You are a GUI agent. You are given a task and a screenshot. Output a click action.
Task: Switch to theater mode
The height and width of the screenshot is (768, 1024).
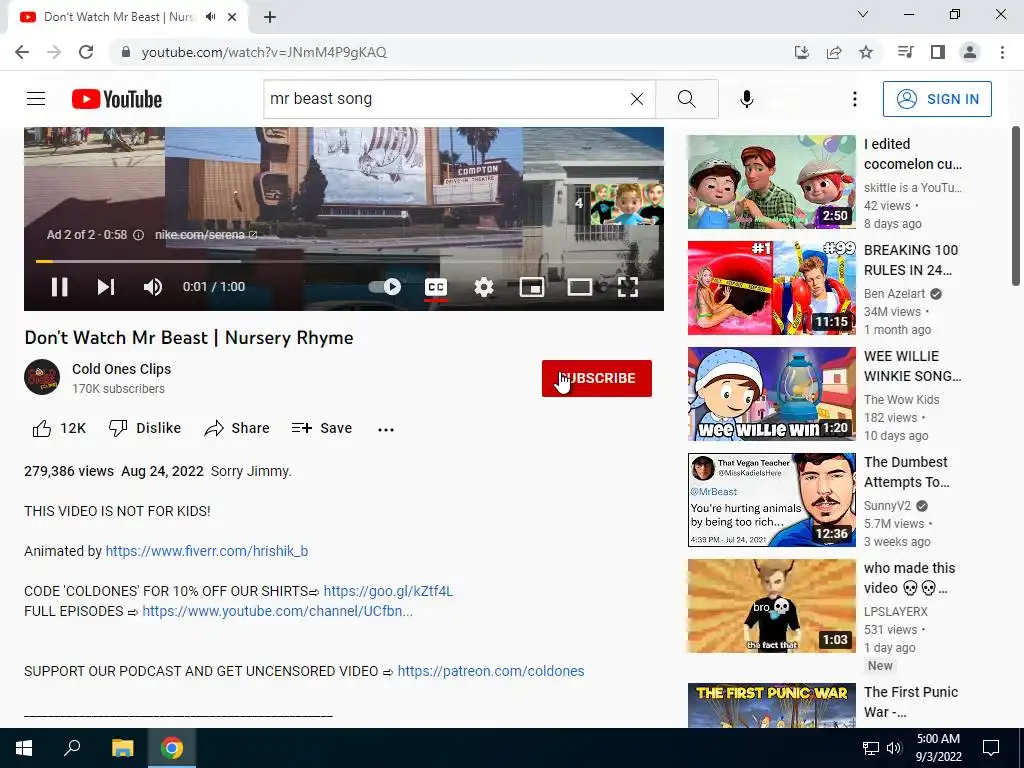[579, 287]
